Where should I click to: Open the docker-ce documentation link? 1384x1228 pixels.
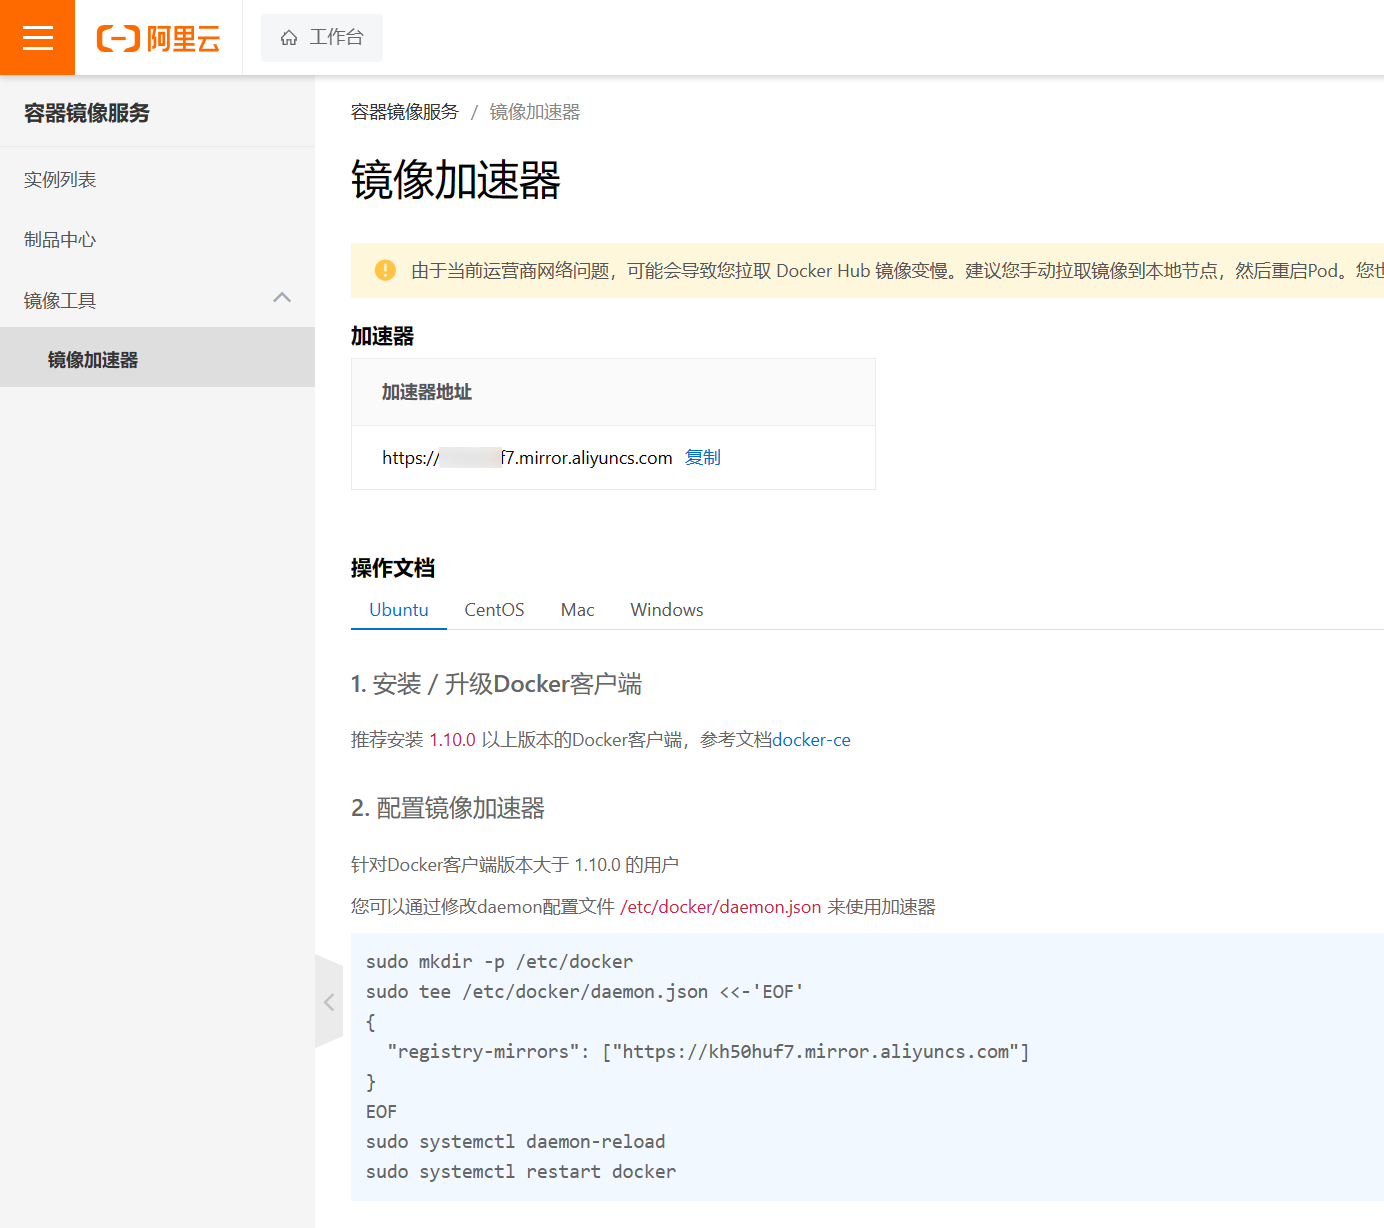[x=811, y=740]
